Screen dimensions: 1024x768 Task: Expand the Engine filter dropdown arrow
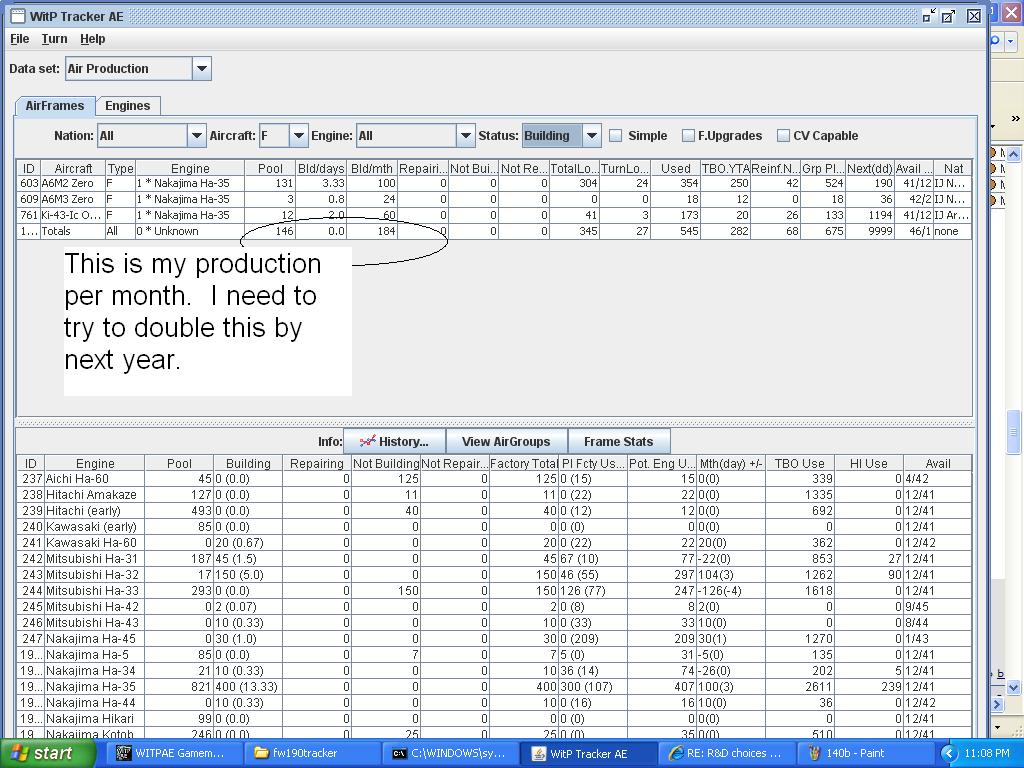coord(466,136)
